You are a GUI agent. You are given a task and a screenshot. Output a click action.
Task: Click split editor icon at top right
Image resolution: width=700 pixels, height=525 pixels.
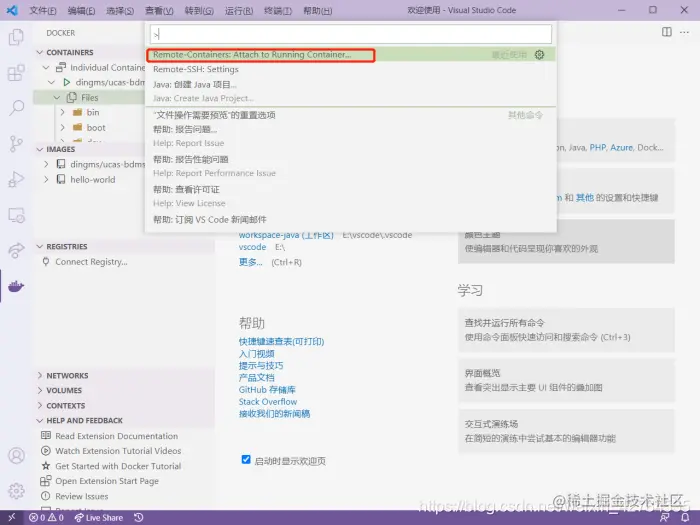(x=667, y=32)
